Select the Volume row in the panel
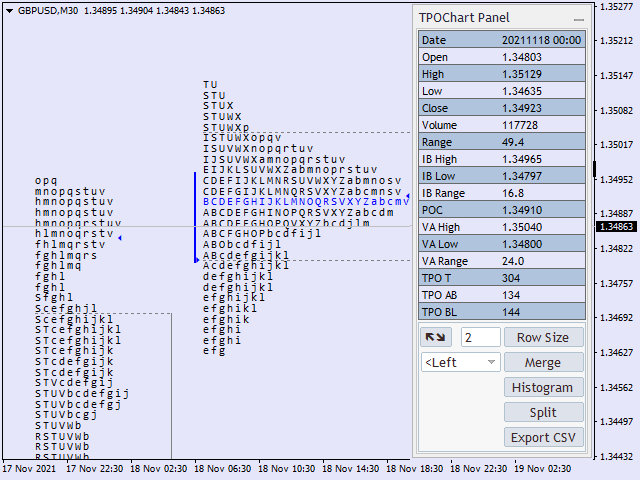640x480 pixels. [x=501, y=125]
